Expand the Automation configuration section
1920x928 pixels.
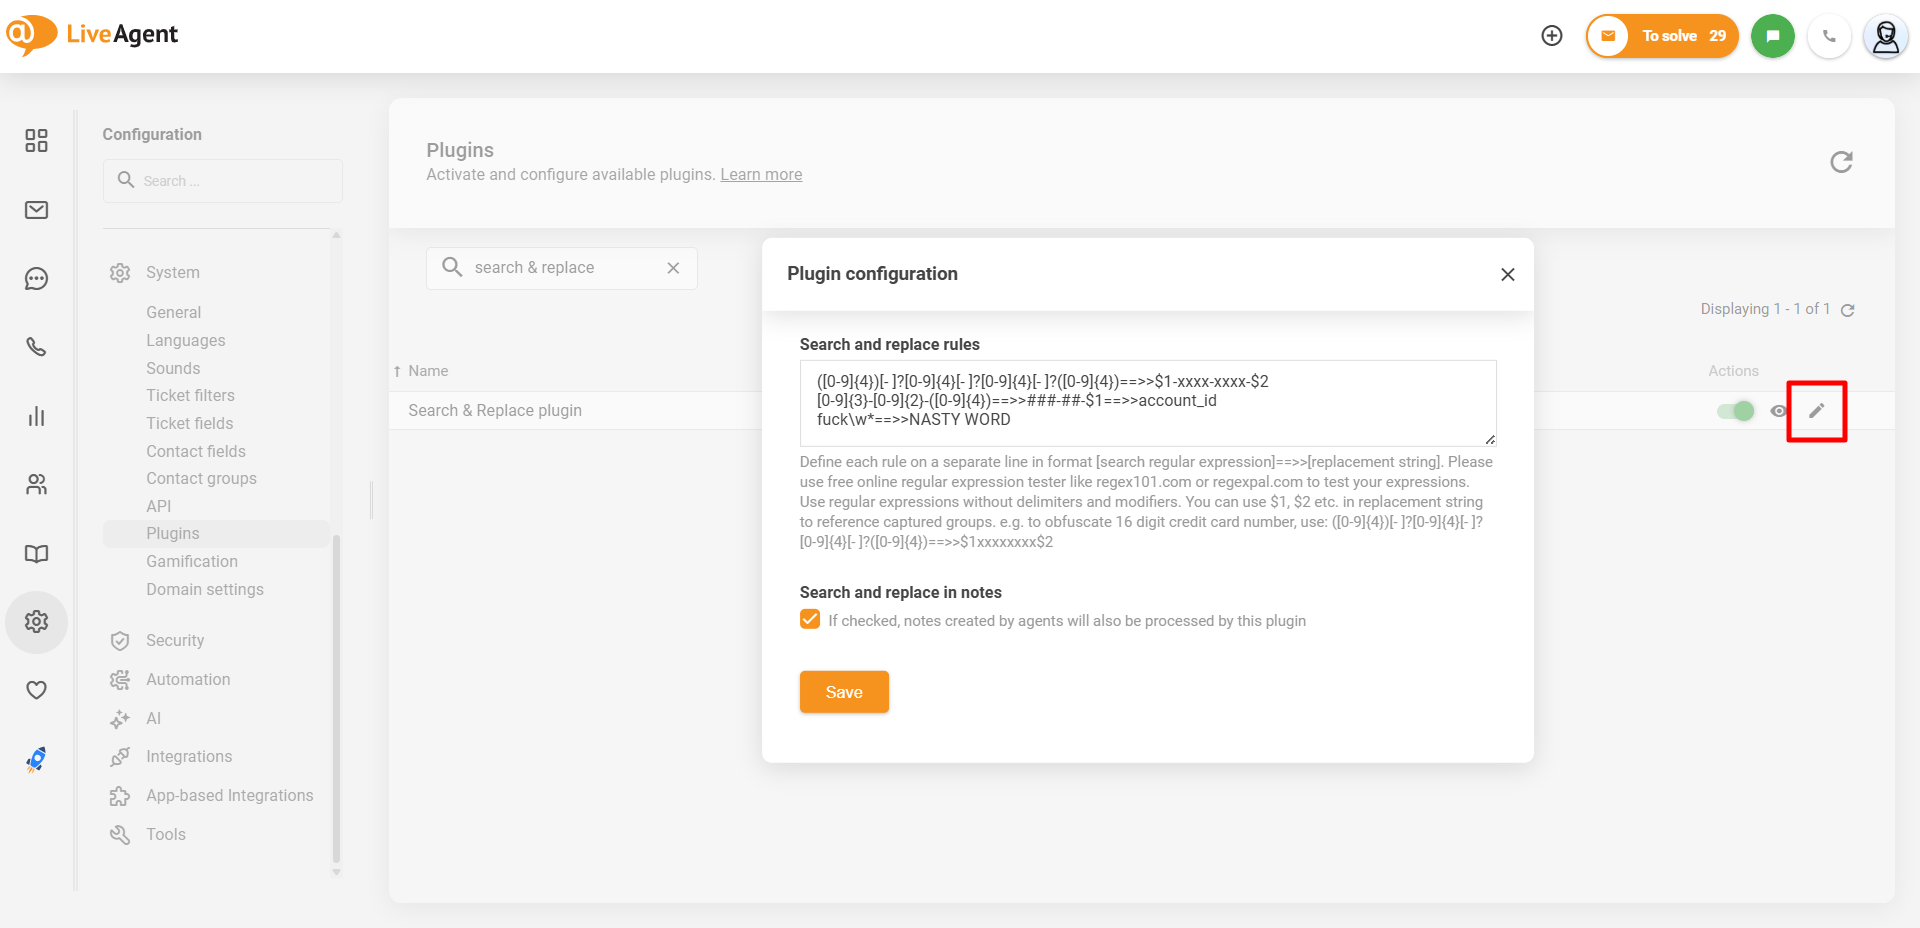pos(188,680)
